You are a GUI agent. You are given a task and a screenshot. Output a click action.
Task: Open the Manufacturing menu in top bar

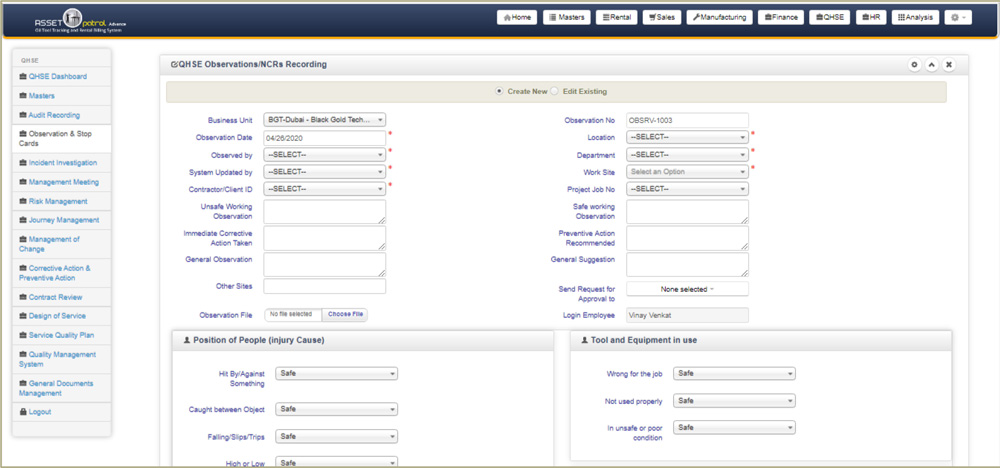(718, 17)
